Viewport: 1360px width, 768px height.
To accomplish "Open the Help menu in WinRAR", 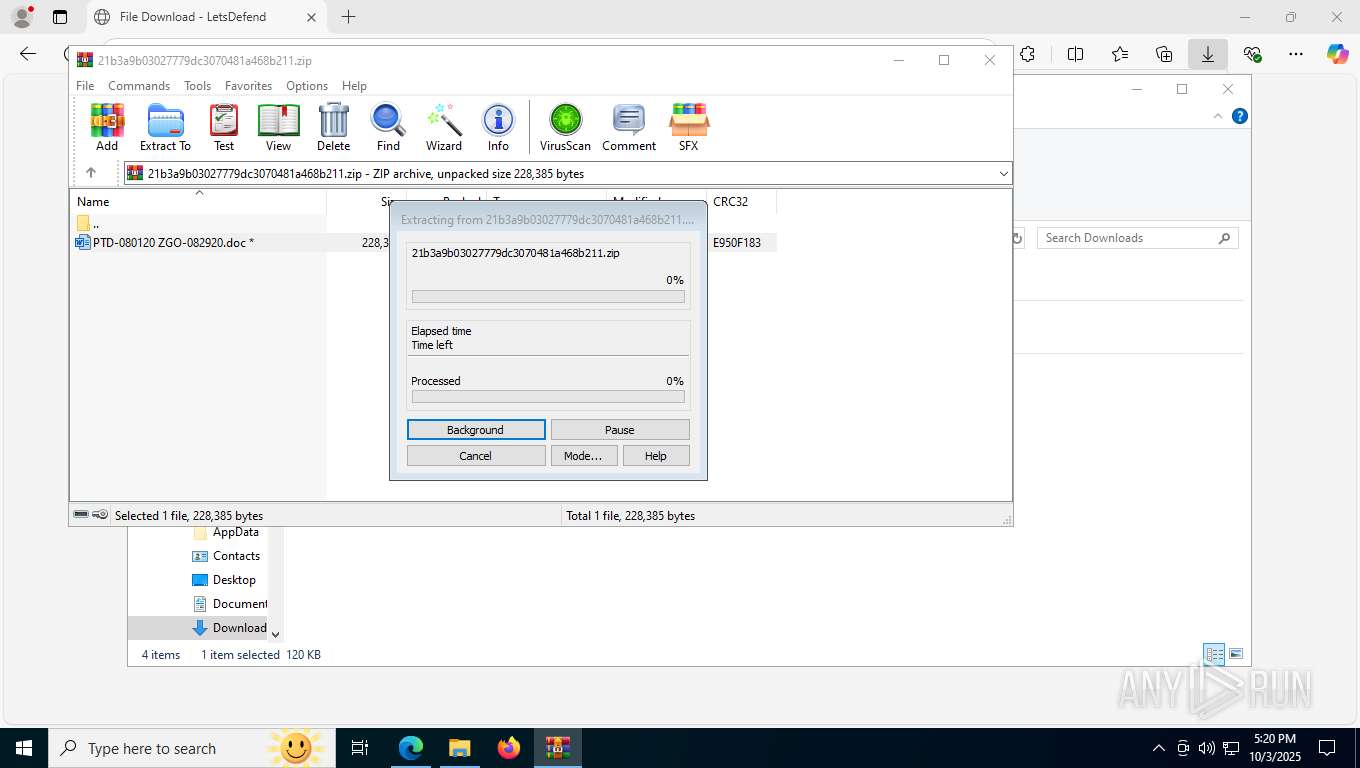I will coord(354,86).
